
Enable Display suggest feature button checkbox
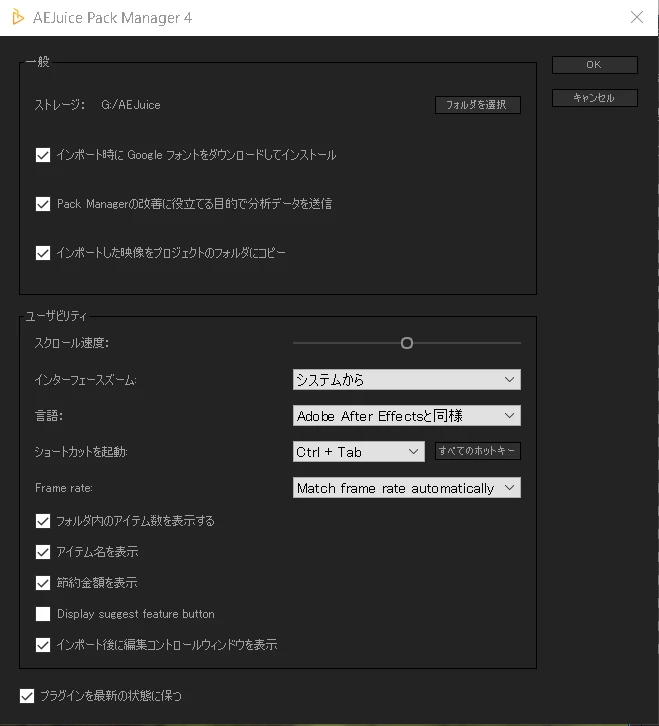(x=43, y=614)
